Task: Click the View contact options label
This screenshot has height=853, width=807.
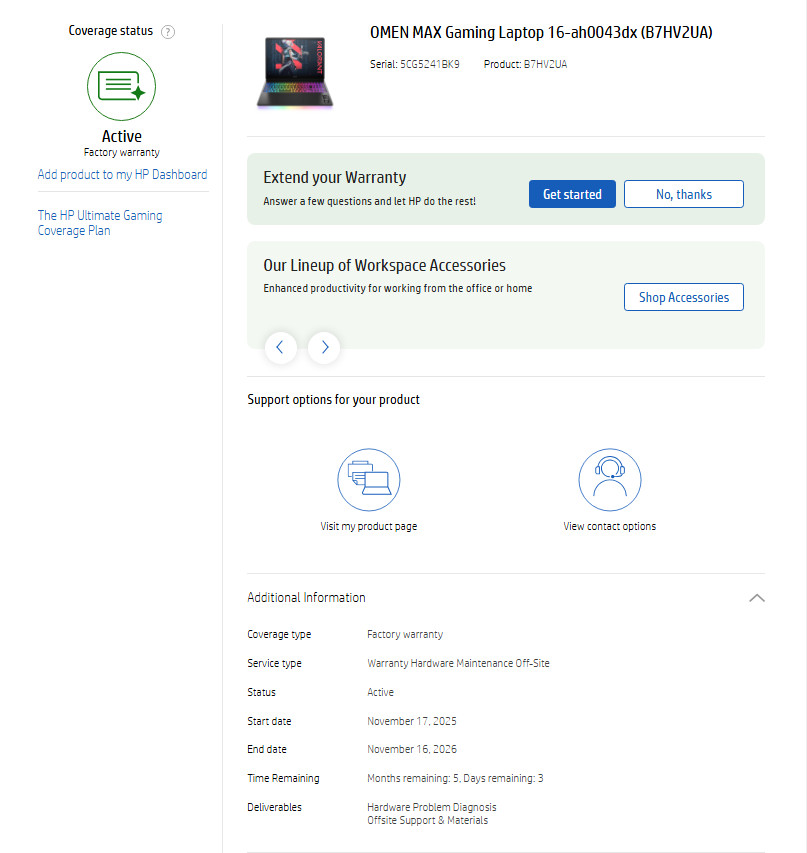Action: tap(609, 526)
